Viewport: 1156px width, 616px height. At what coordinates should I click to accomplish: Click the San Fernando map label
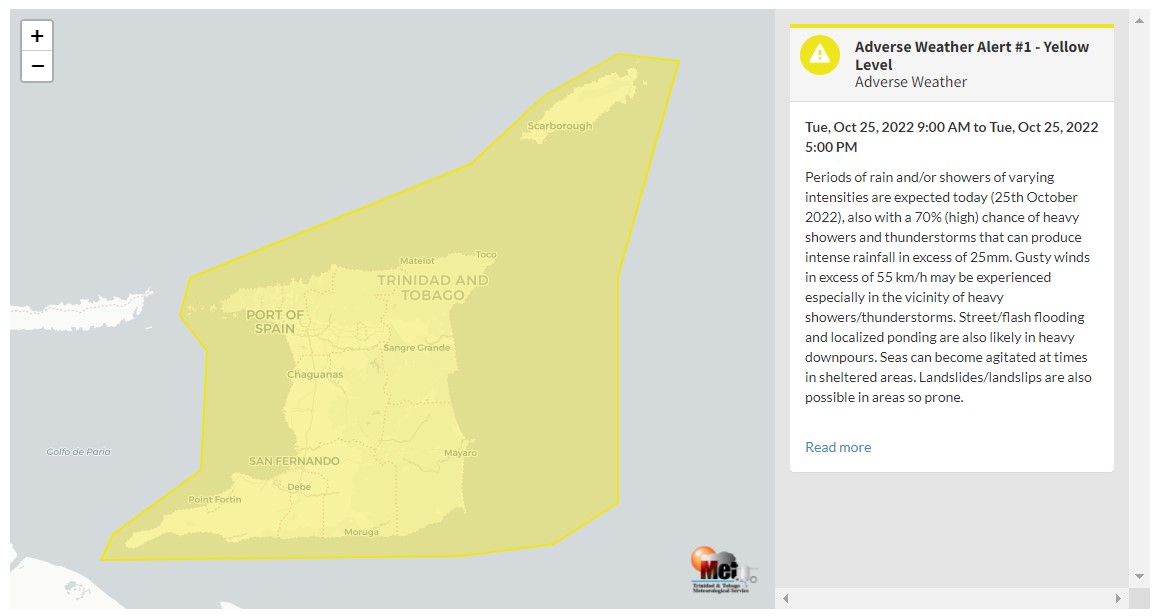[294, 461]
